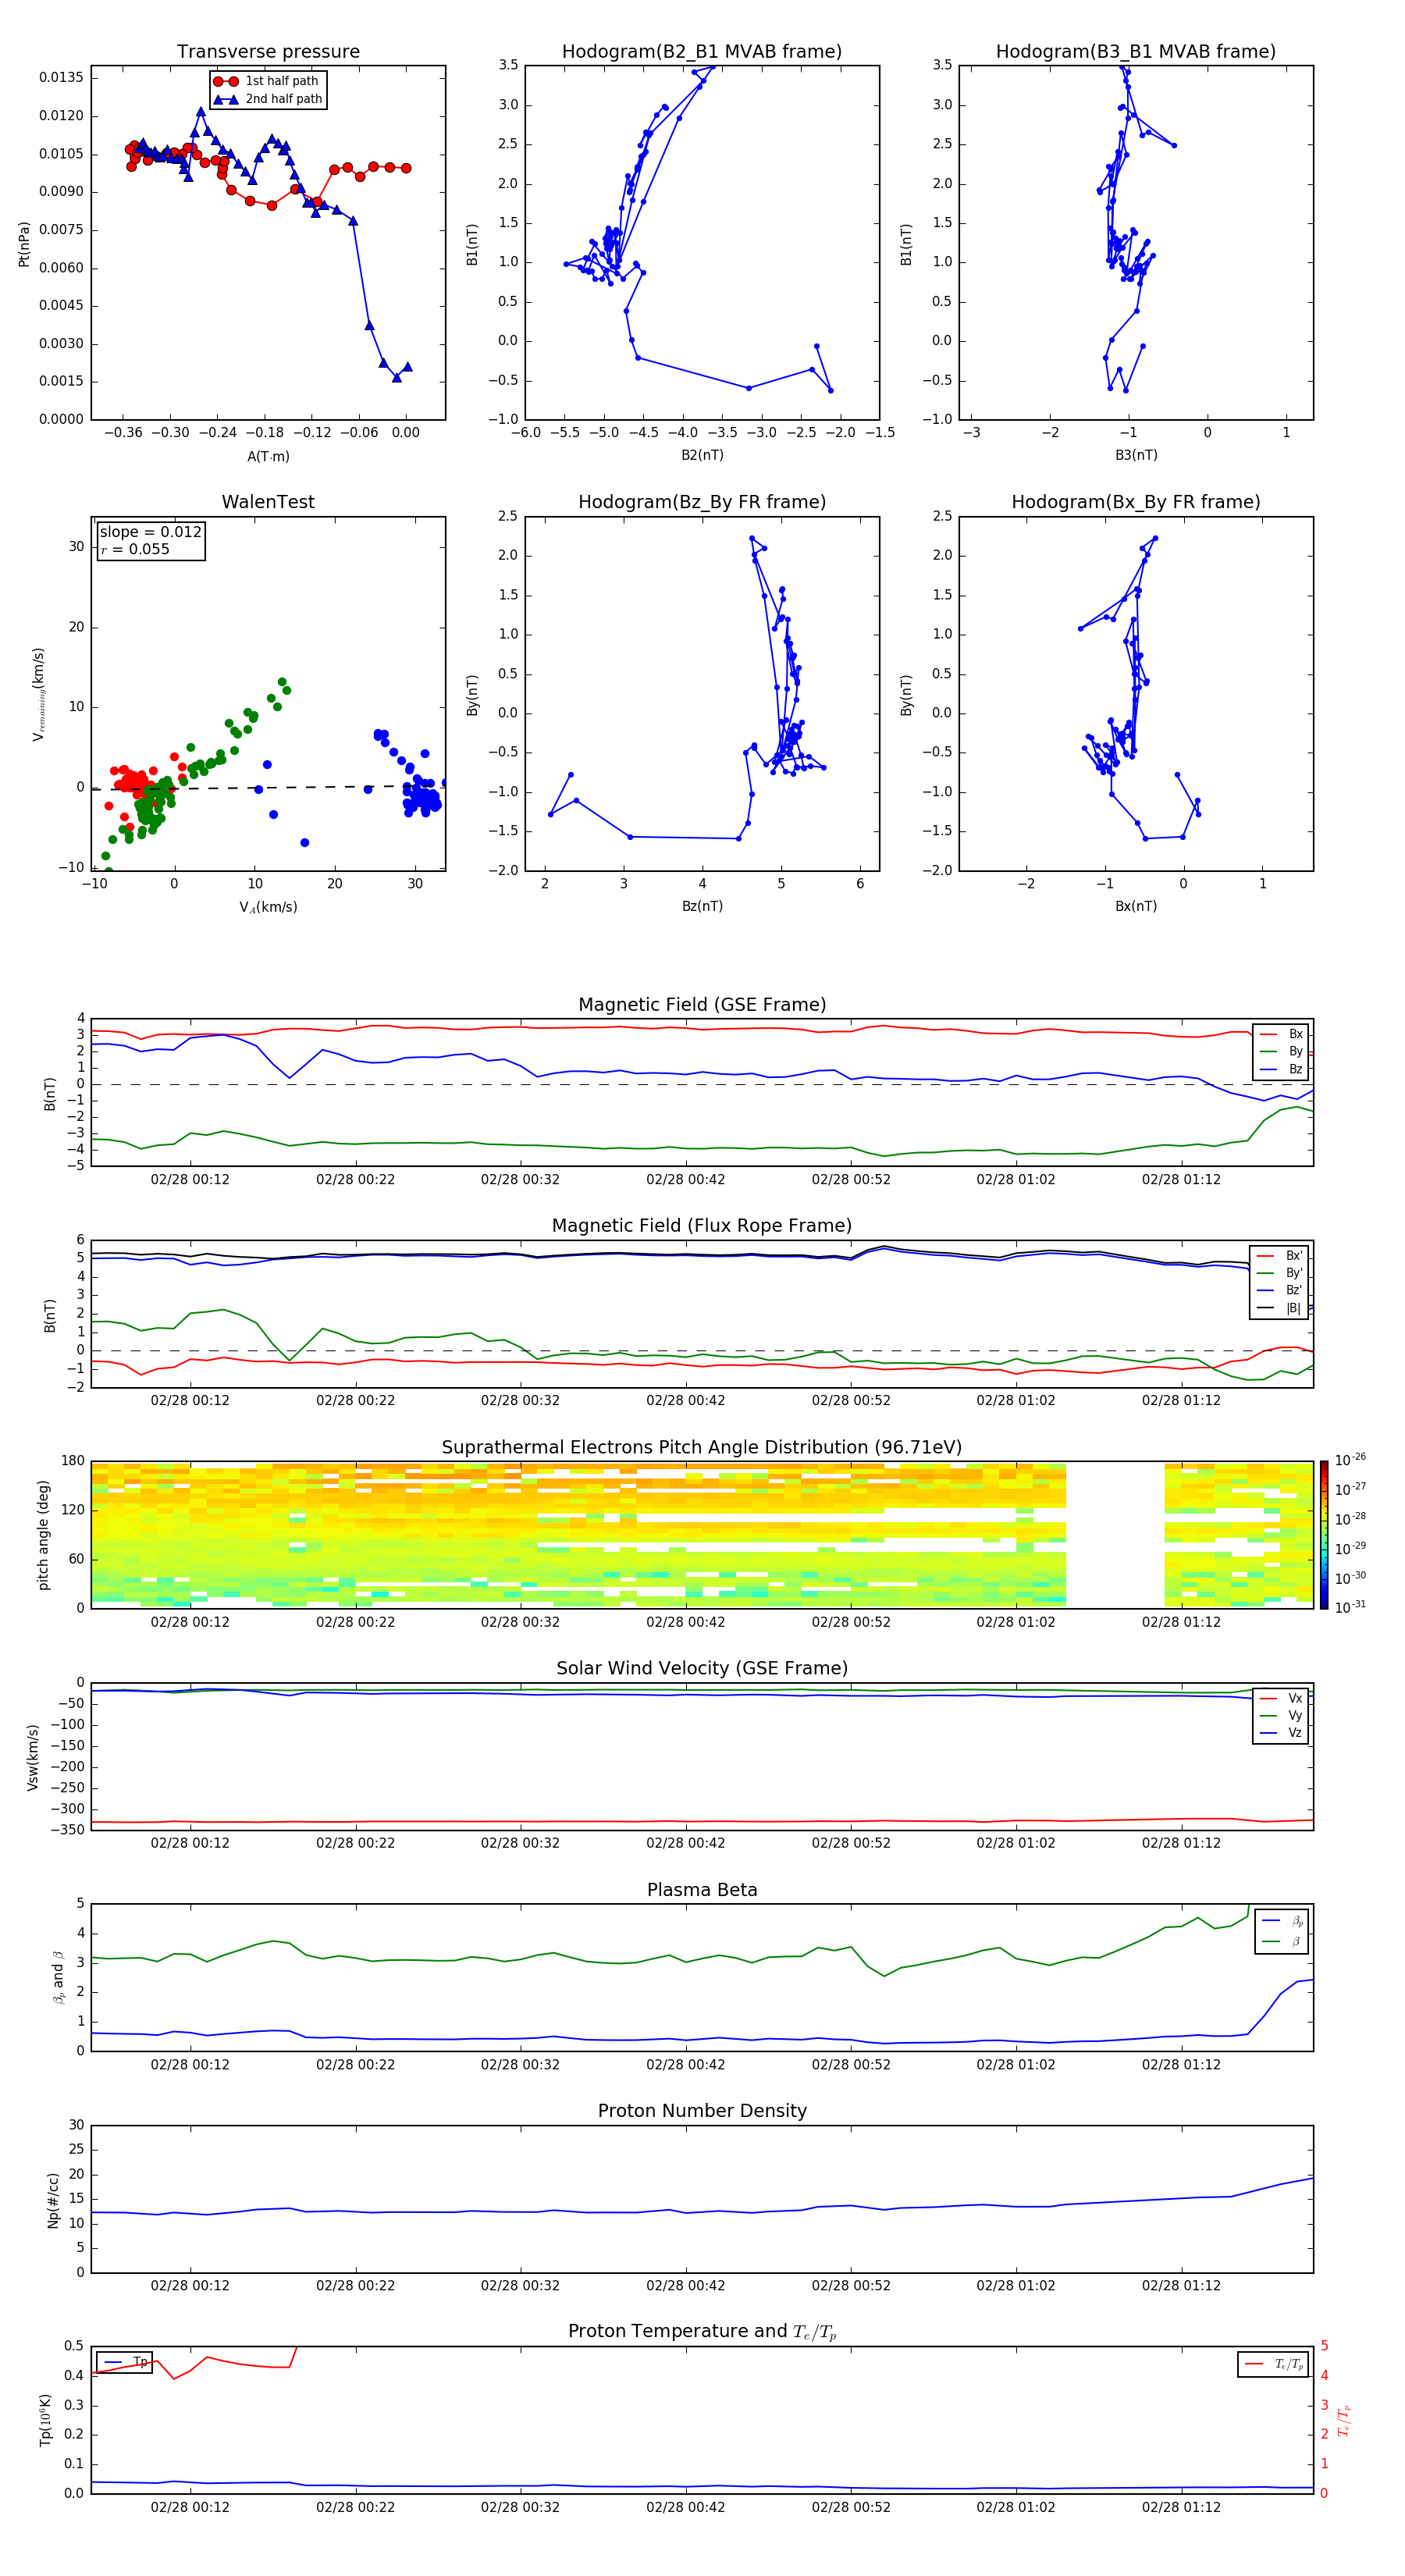Click the "Tp(10^6K)" y-axis label
Viewport: 1405px width, 2576px height.
(45, 2420)
